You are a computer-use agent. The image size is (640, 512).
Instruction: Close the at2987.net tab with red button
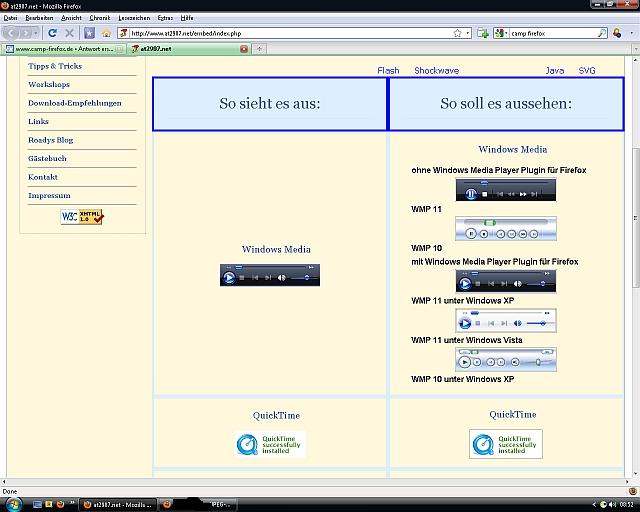[x=244, y=49]
